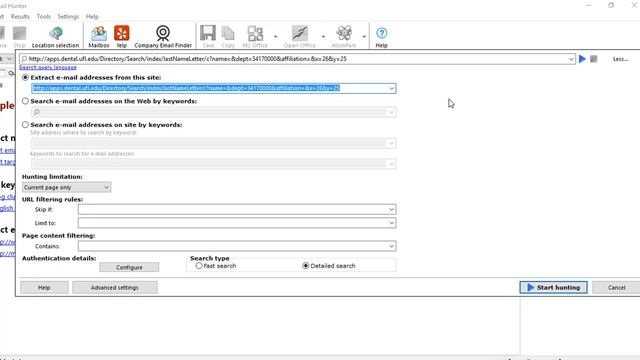Click the Start hunting button
The image size is (640, 360).
point(553,287)
